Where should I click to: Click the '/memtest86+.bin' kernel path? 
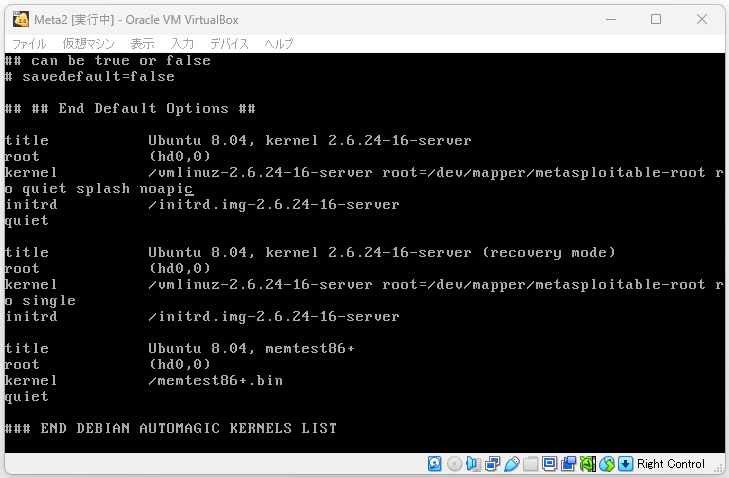pyautogui.click(x=216, y=380)
